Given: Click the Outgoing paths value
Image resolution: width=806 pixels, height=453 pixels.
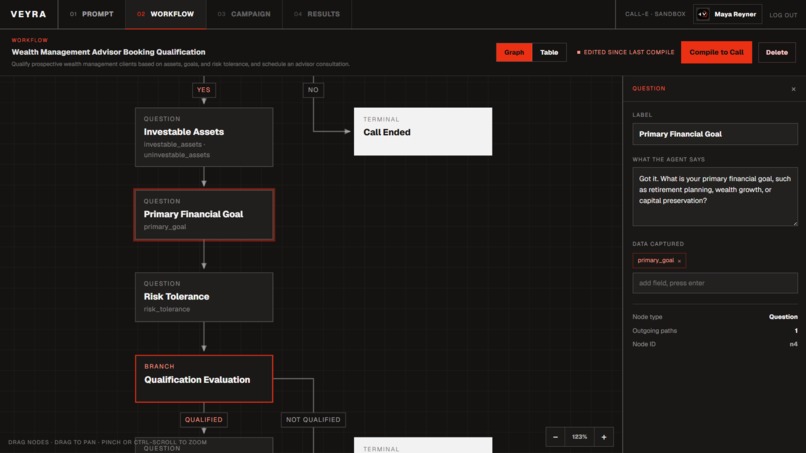Looking at the screenshot, I should click(796, 331).
